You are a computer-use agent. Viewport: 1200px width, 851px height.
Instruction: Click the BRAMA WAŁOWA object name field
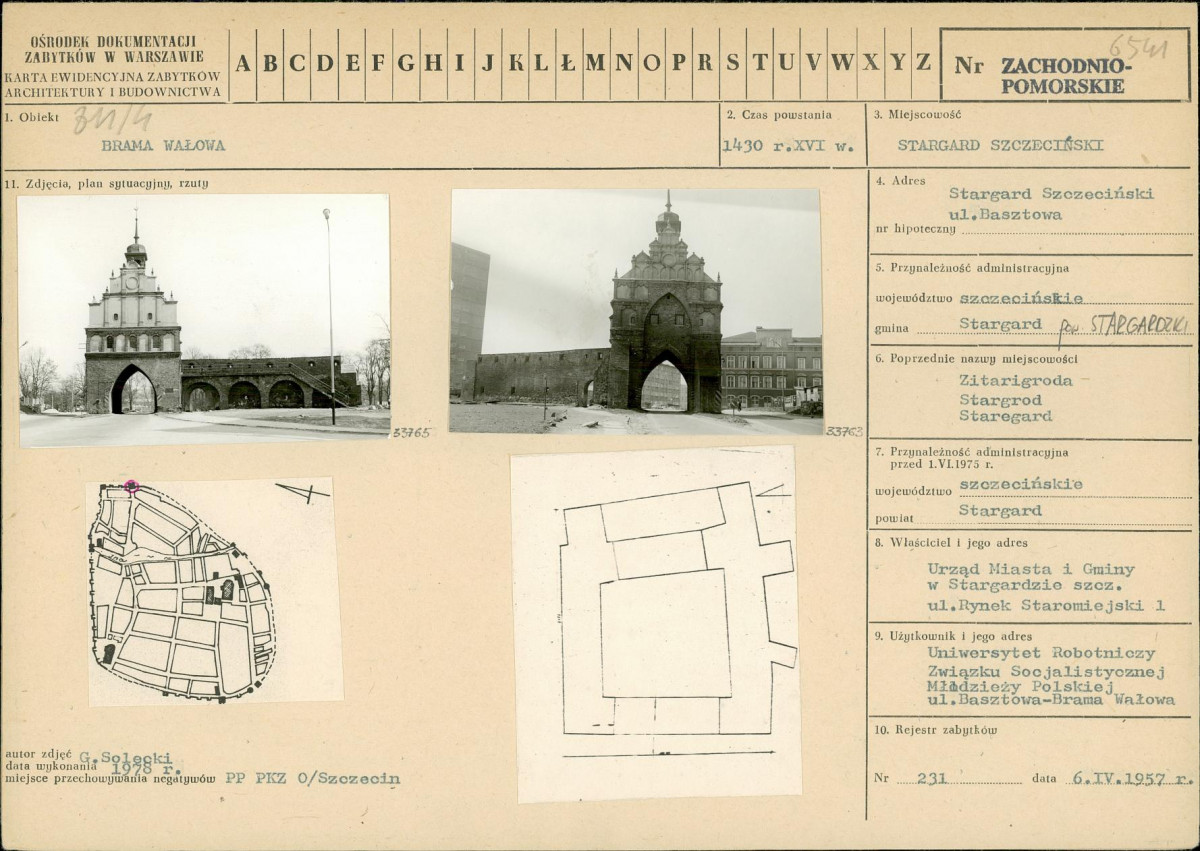point(163,145)
